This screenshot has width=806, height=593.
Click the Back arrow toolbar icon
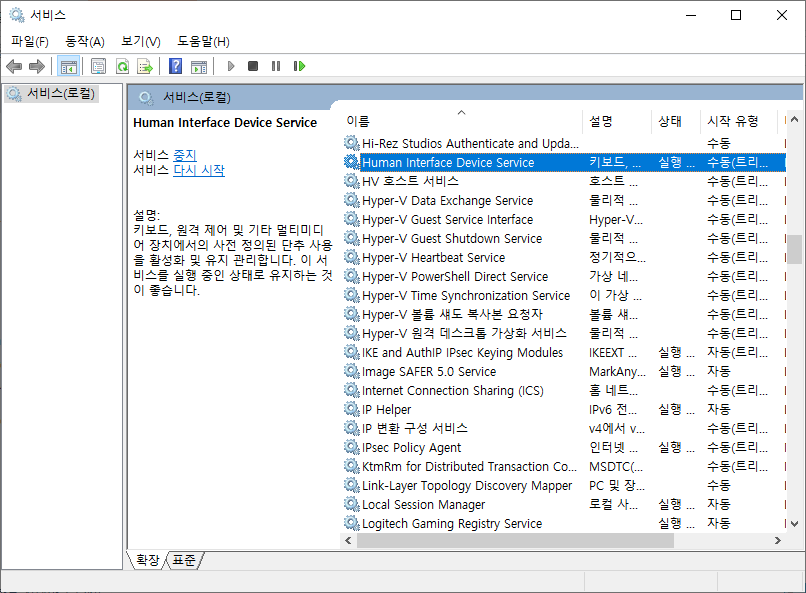[x=14, y=66]
